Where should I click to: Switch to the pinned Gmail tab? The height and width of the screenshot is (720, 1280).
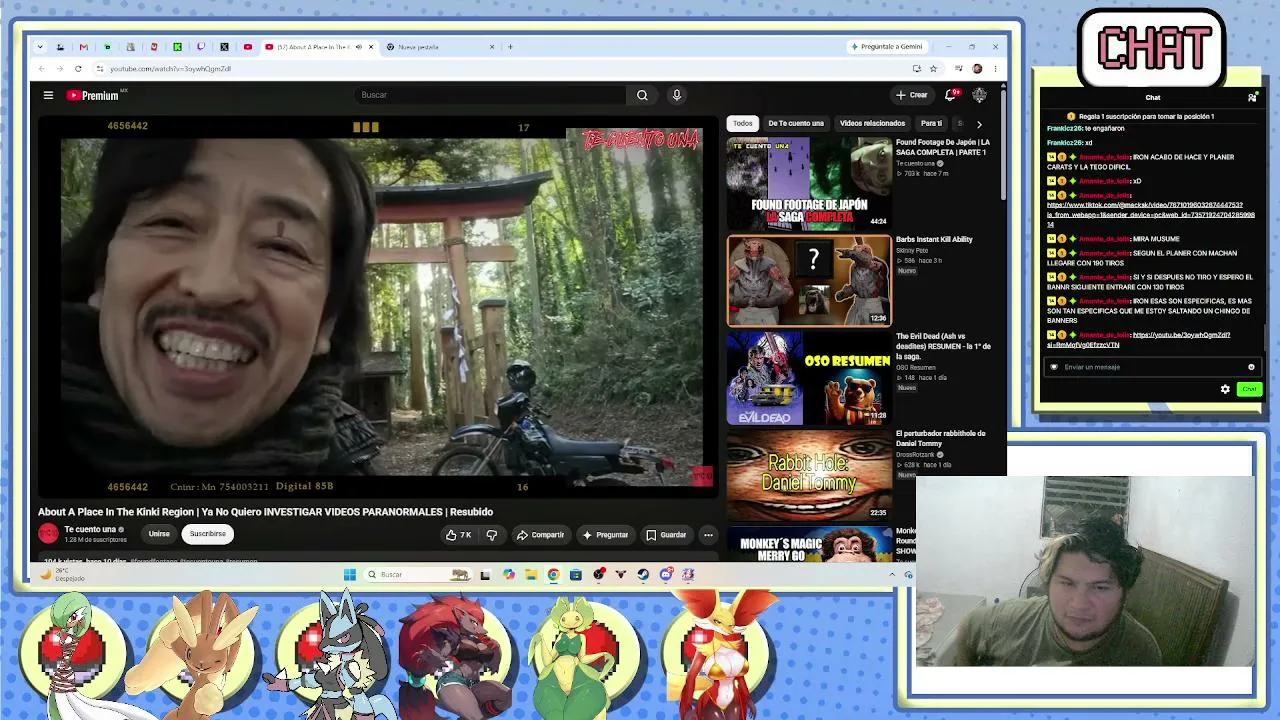point(83,47)
